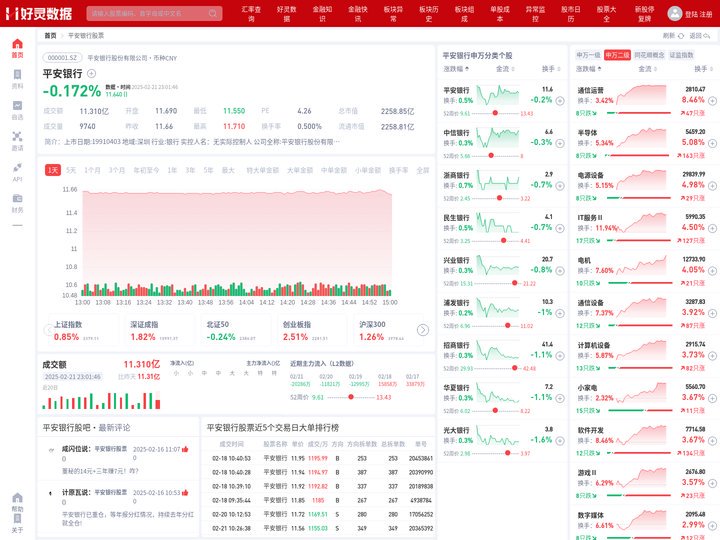Image resolution: width=720 pixels, height=540 pixels.
Task: Click plus icon on 浙商银行 row
Action: (x=560, y=186)
